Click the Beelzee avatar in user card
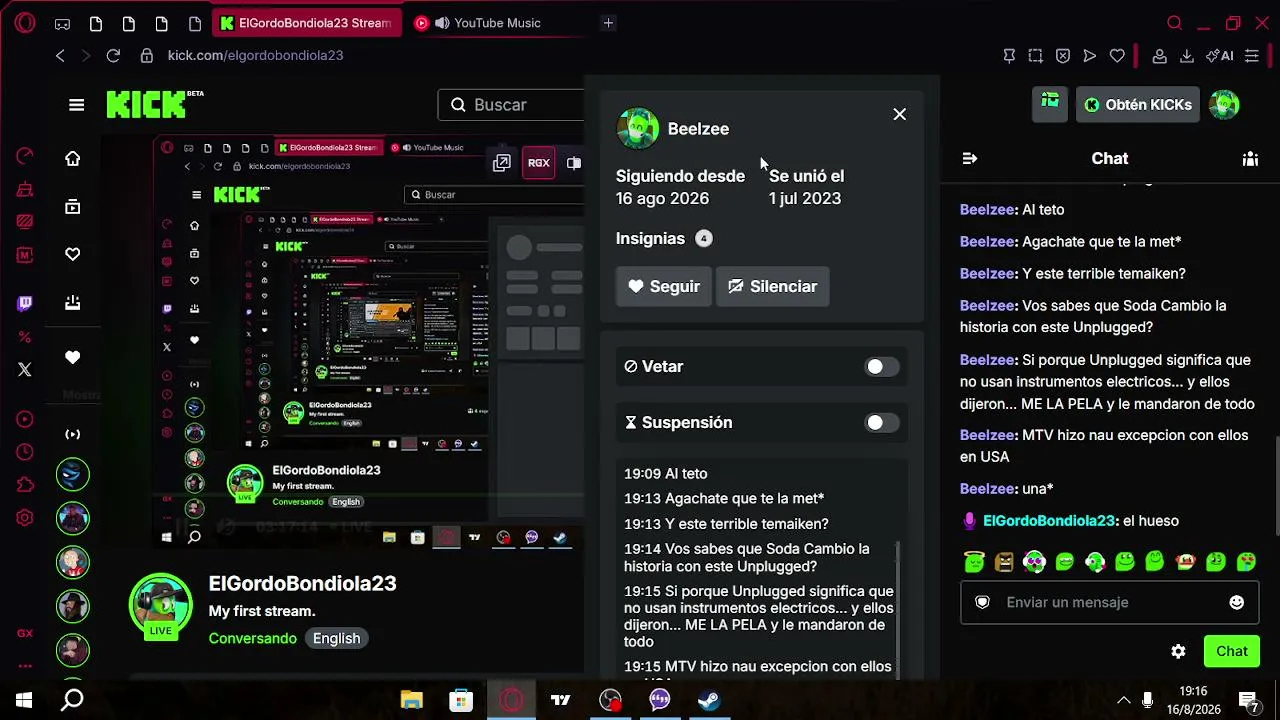The height and width of the screenshot is (720, 1280). tap(638, 129)
